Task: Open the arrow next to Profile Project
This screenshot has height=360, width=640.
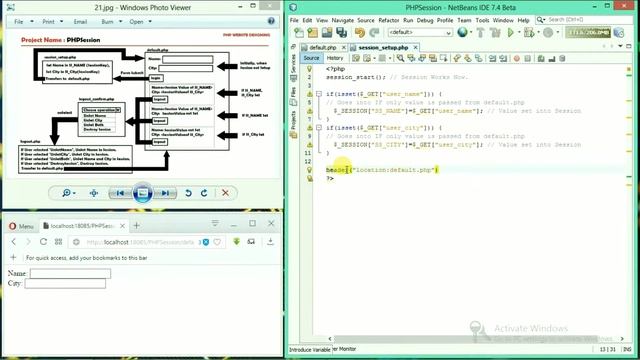Action: click(x=558, y=32)
